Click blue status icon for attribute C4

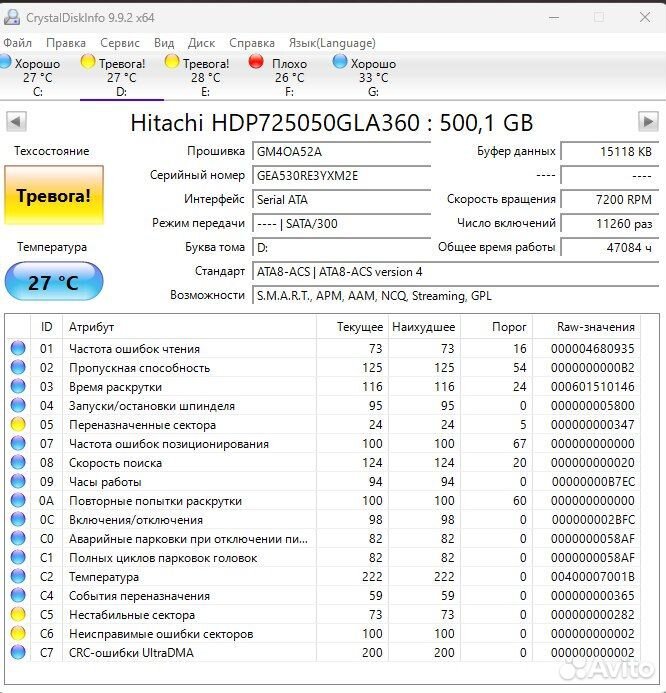pos(18,595)
